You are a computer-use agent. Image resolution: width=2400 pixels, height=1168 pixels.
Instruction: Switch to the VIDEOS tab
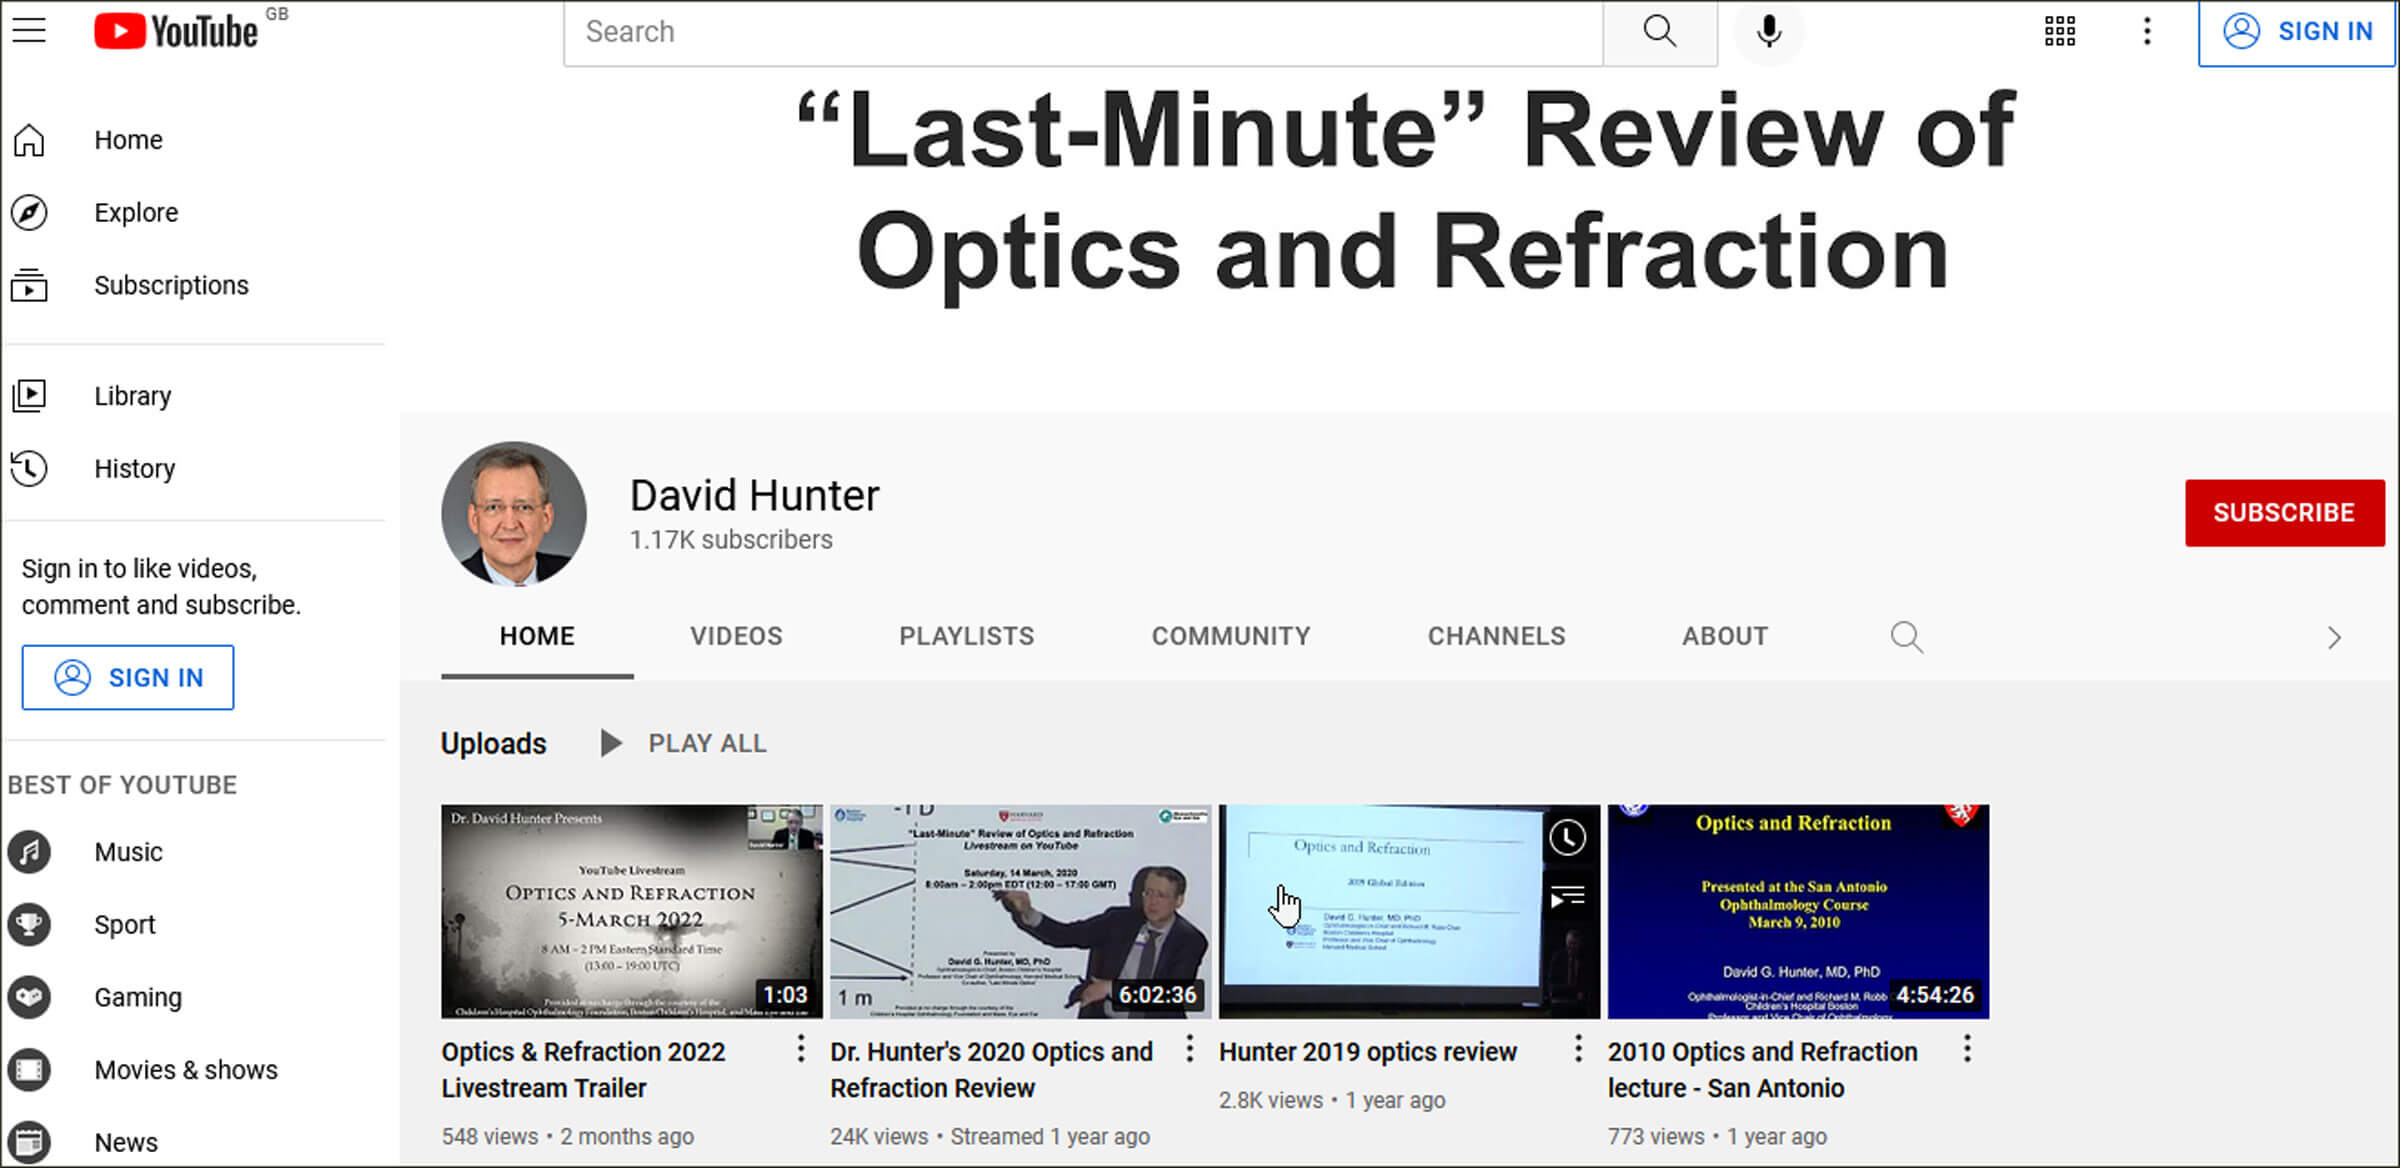[x=736, y=636]
